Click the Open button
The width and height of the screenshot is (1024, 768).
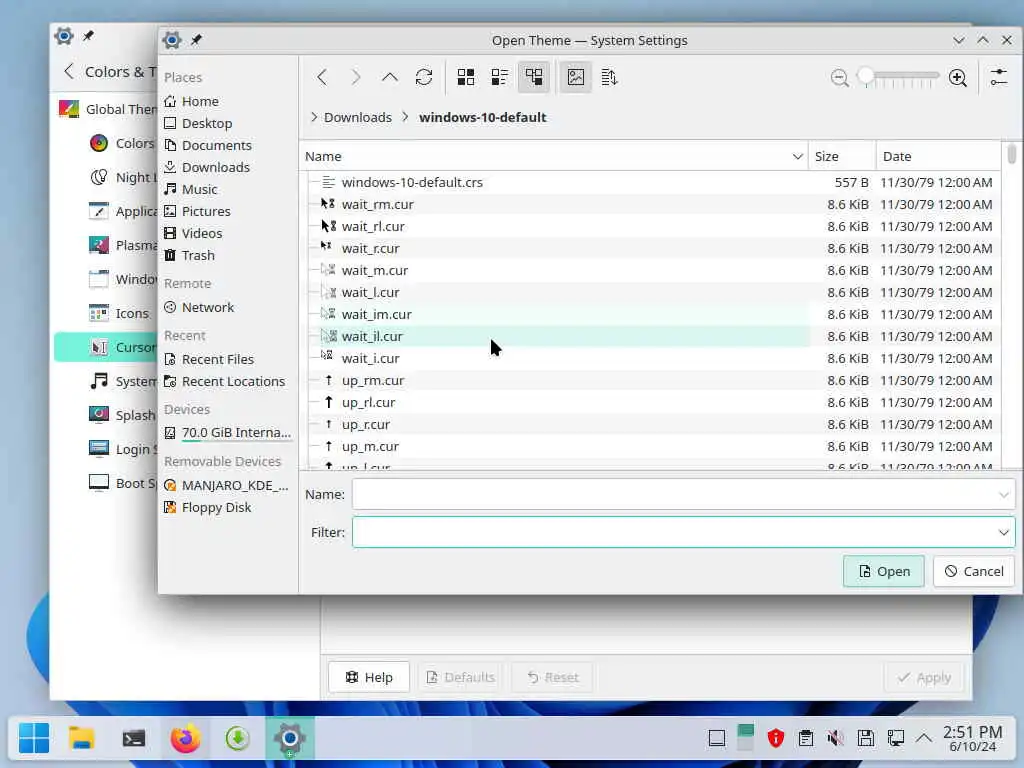[884, 571]
